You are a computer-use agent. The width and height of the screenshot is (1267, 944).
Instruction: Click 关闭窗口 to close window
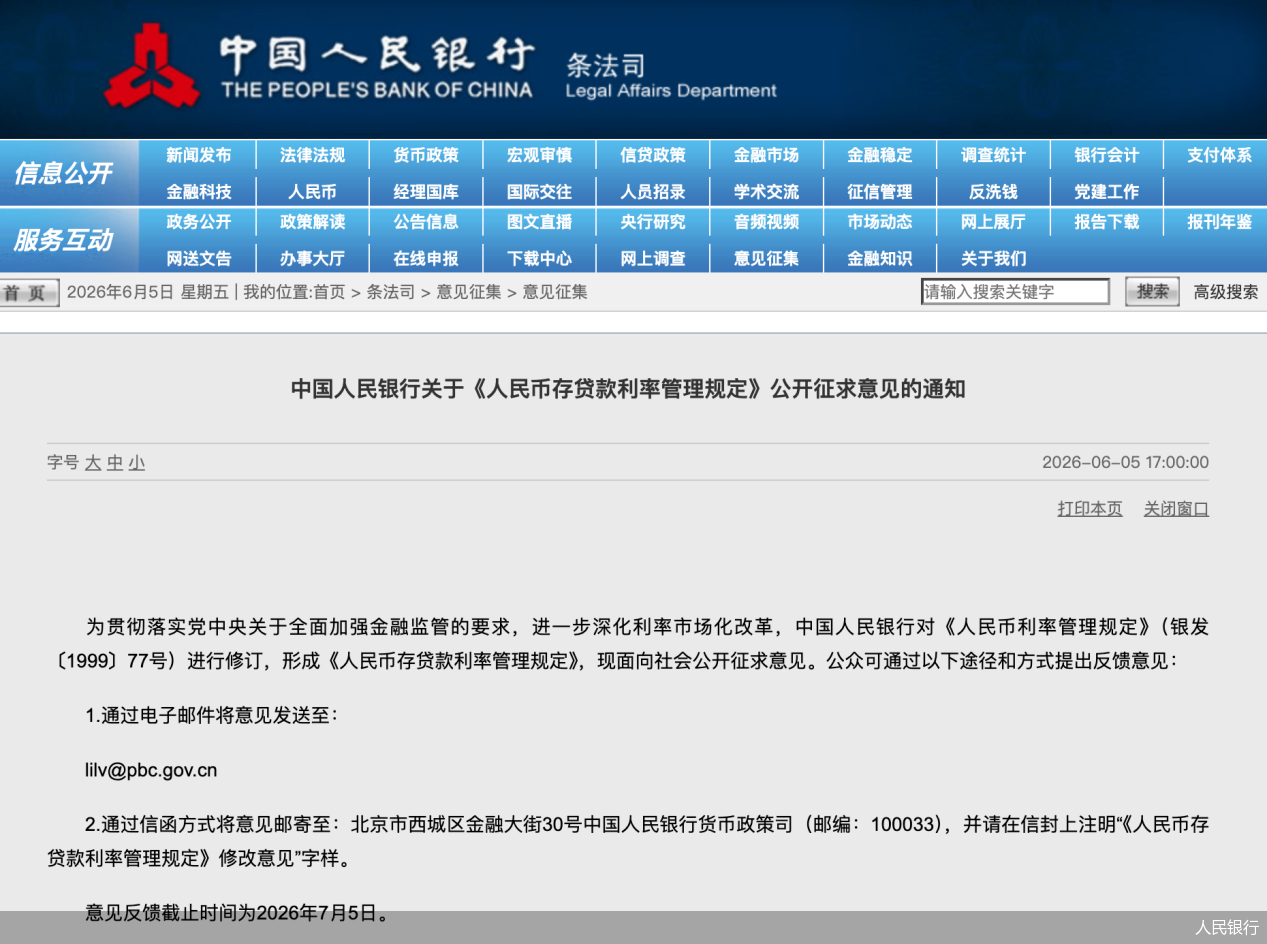pyautogui.click(x=1176, y=509)
